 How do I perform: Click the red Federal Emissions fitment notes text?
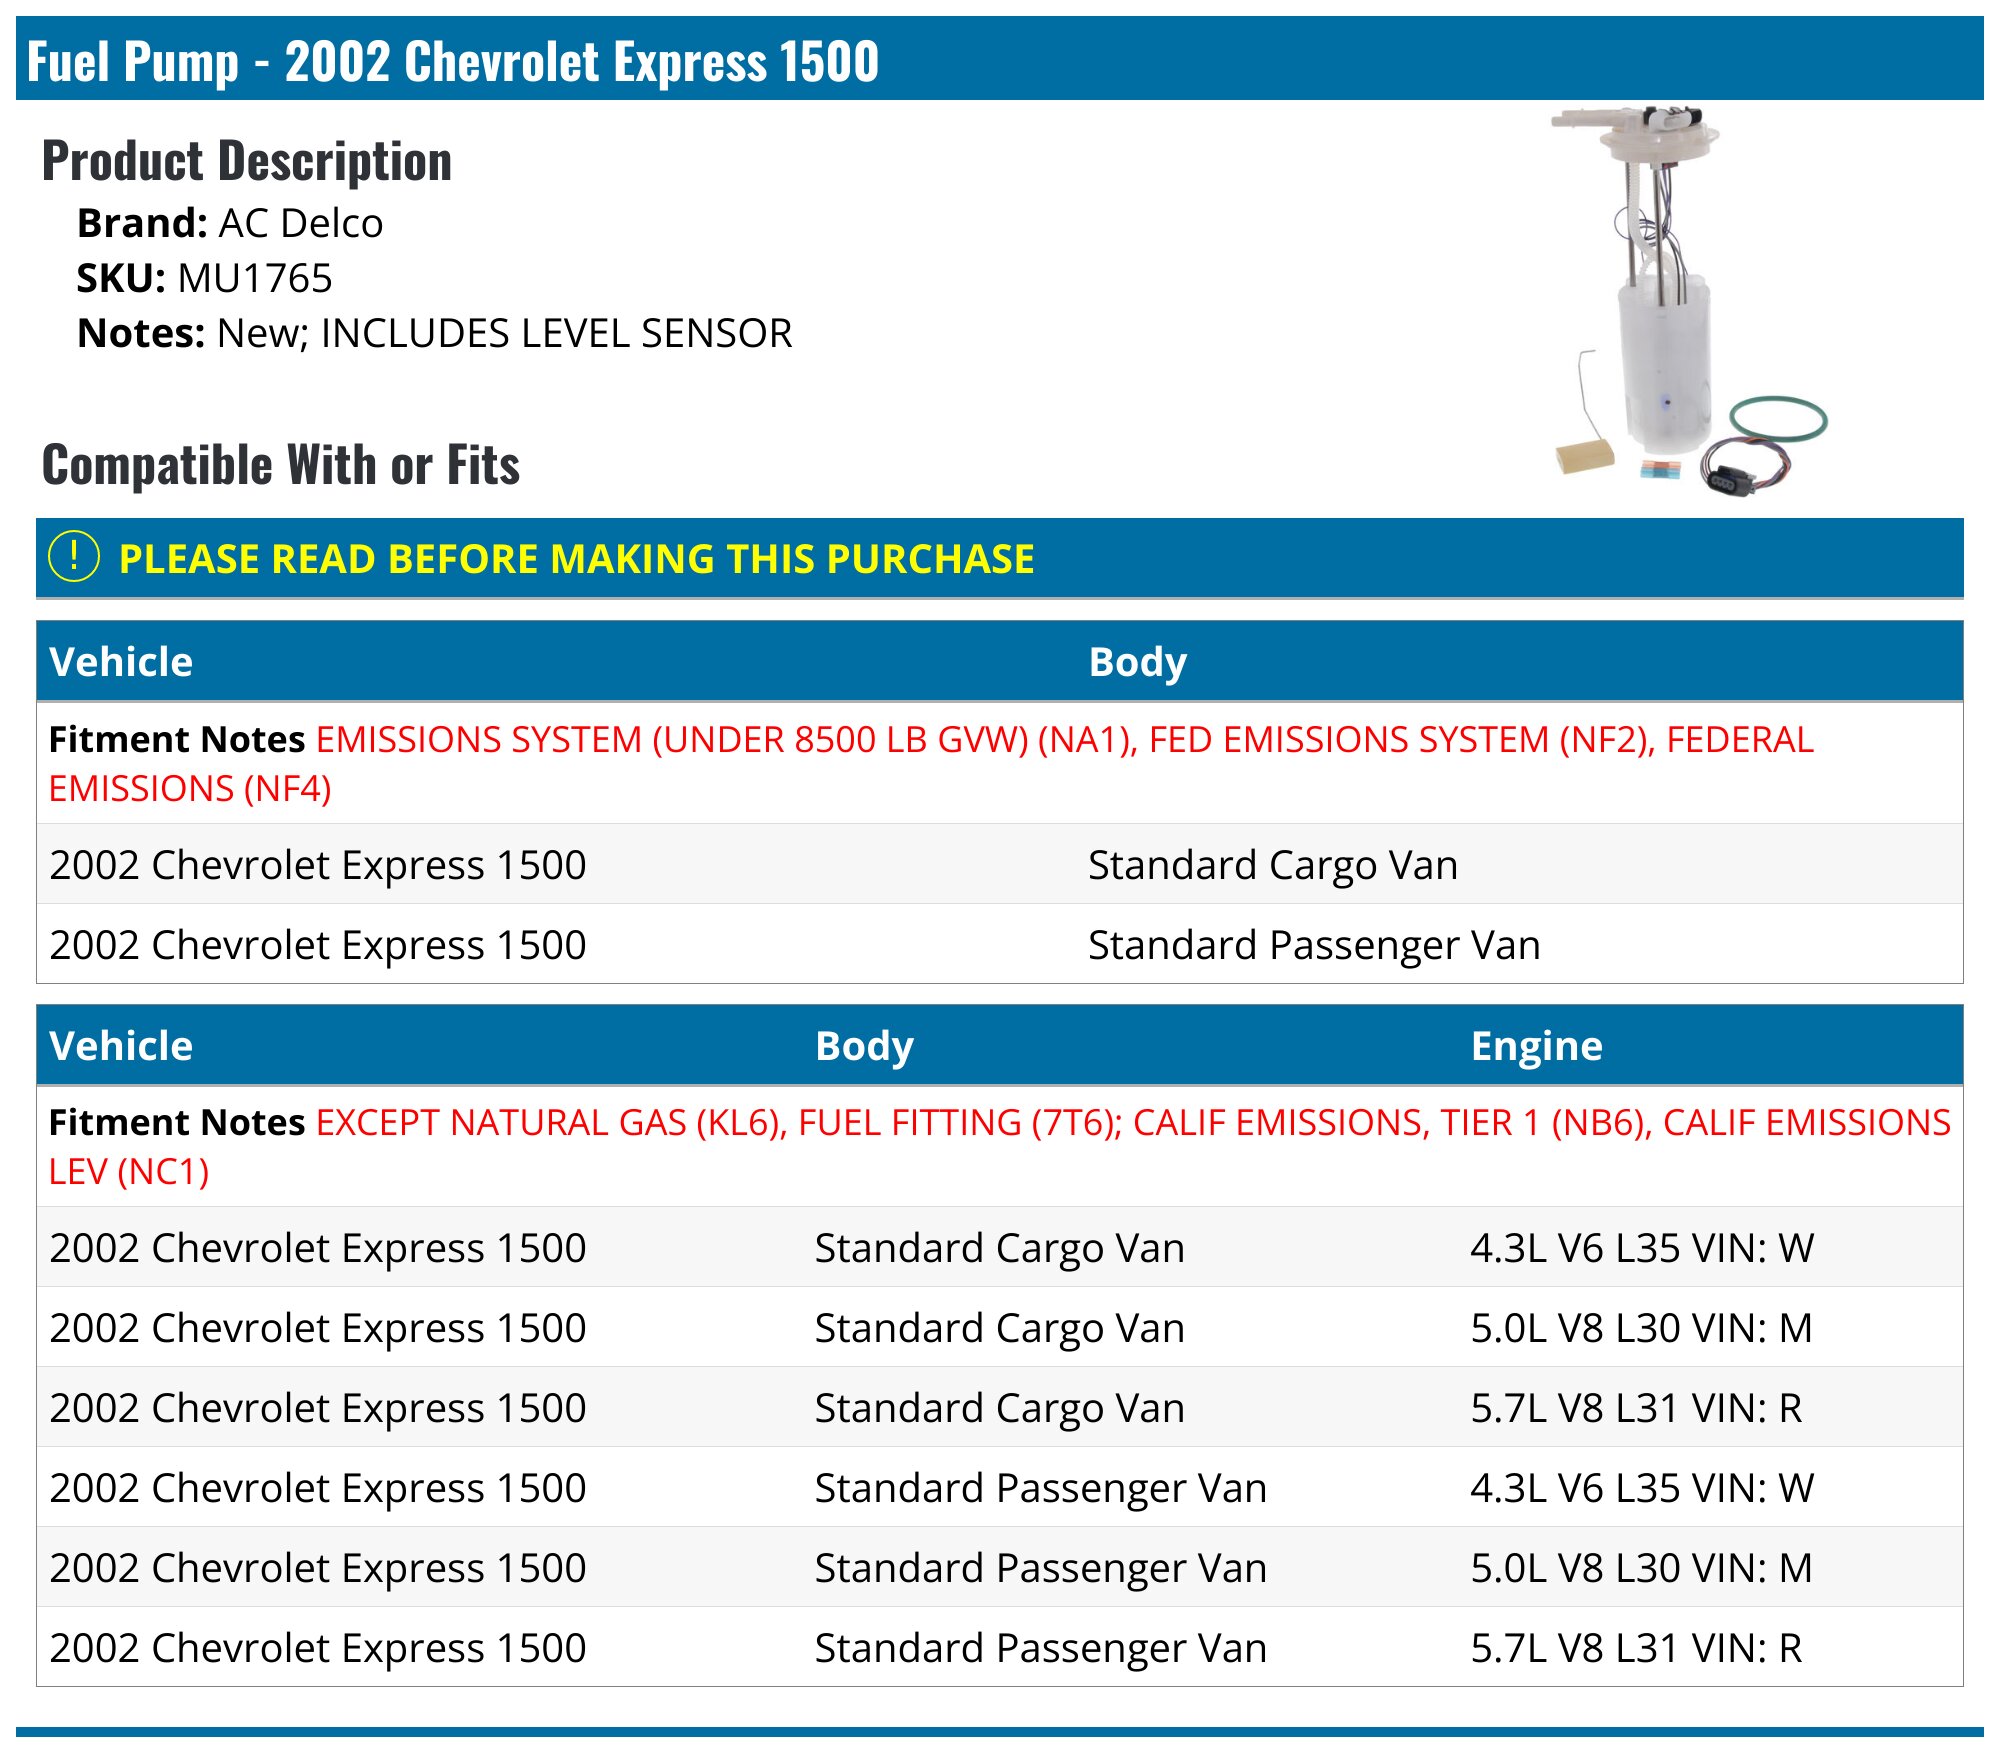1064,740
